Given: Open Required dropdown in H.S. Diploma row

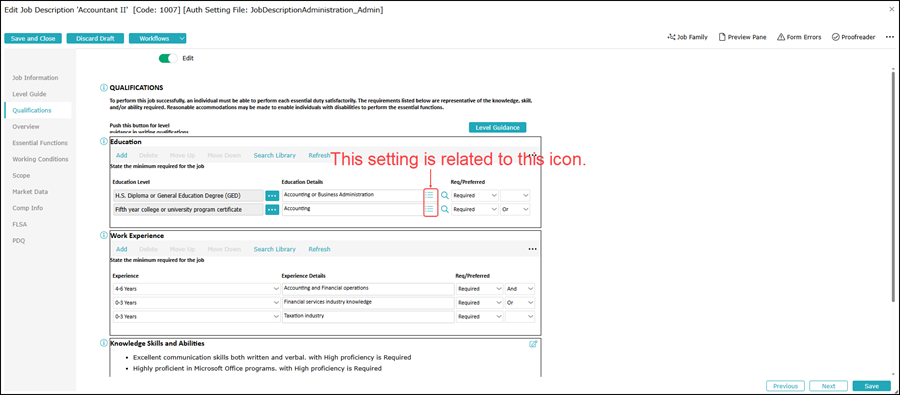Looking at the screenshot, I should 475,196.
